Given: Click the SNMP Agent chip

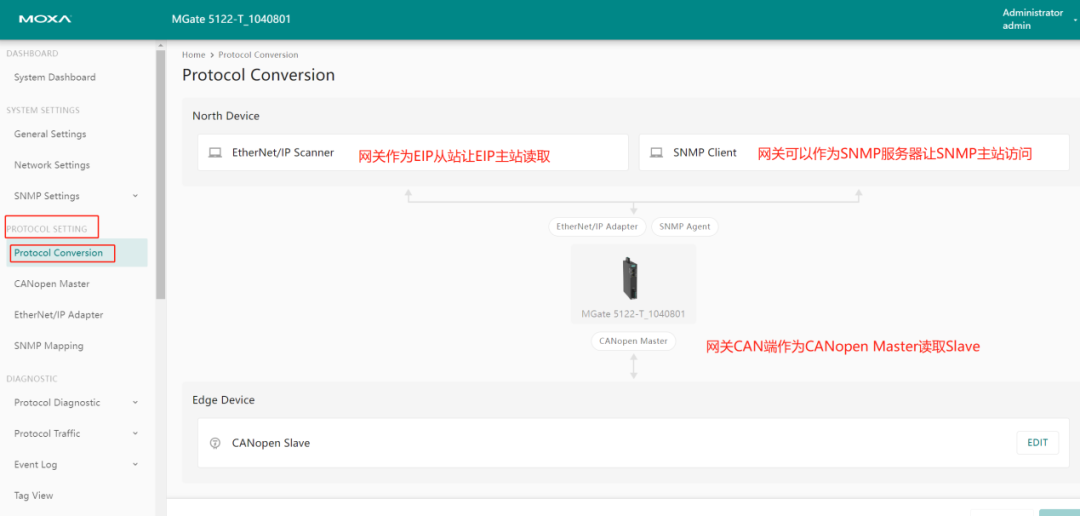Looking at the screenshot, I should (685, 227).
